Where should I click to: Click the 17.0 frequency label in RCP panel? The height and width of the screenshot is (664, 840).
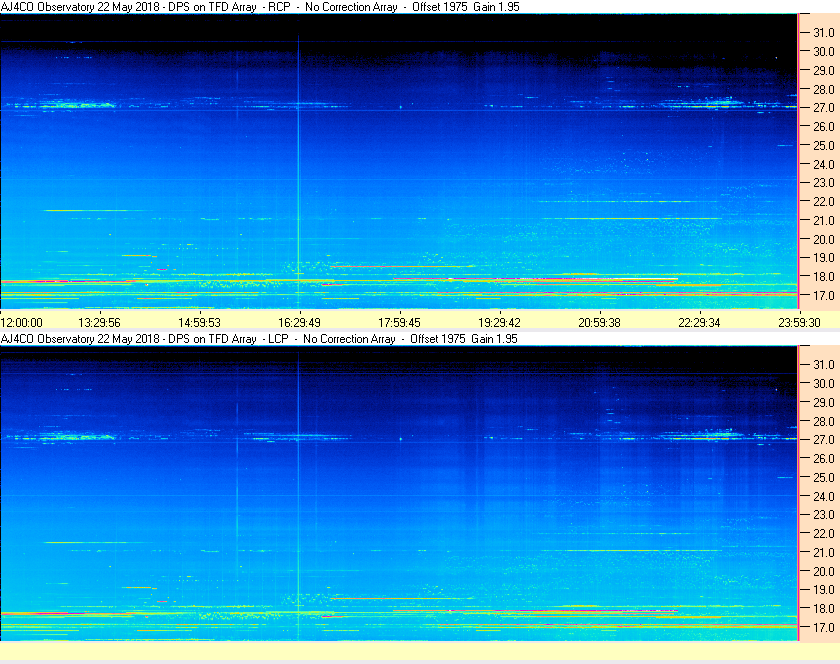click(824, 295)
